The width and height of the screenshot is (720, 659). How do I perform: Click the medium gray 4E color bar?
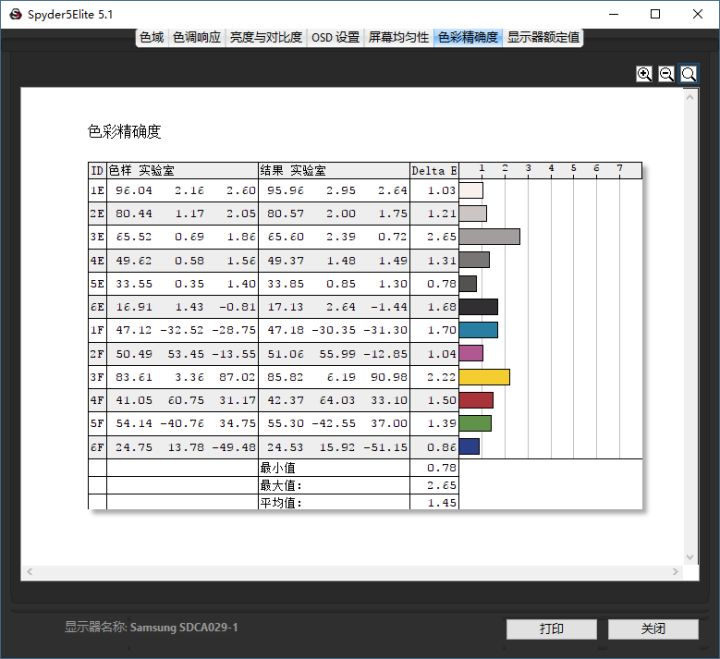tap(474, 259)
